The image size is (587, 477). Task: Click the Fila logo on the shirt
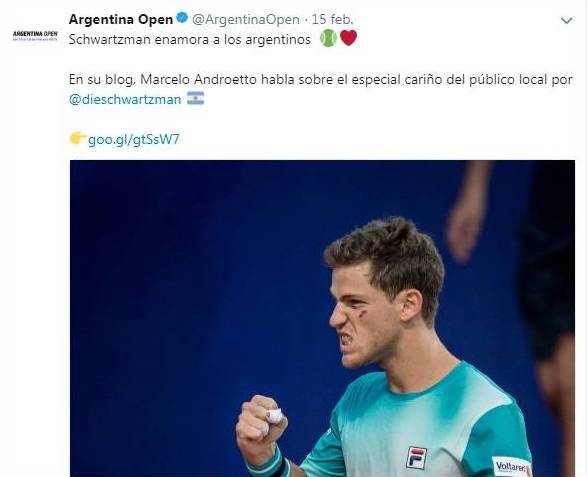point(416,458)
